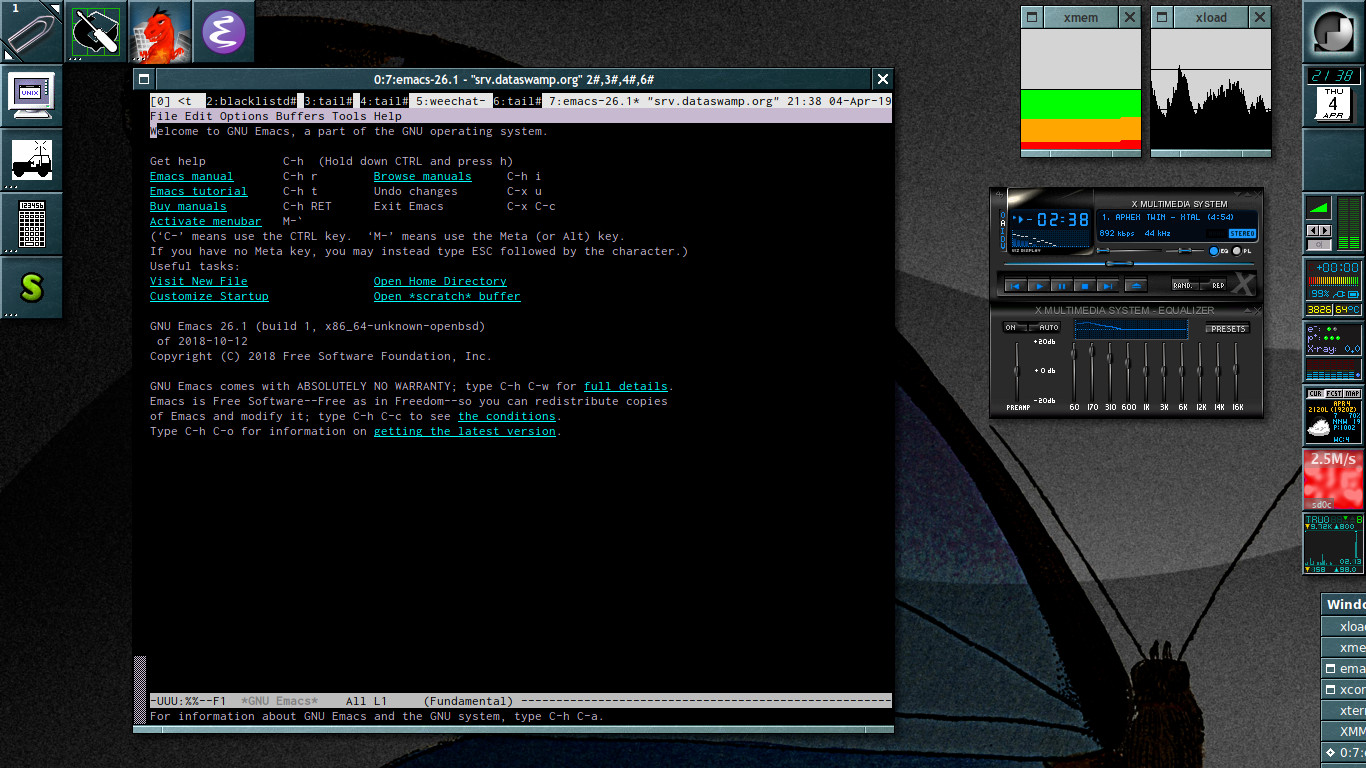Screen dimensions: 1366x768
Task: Open the car icon in the left dock
Action: click(31, 159)
